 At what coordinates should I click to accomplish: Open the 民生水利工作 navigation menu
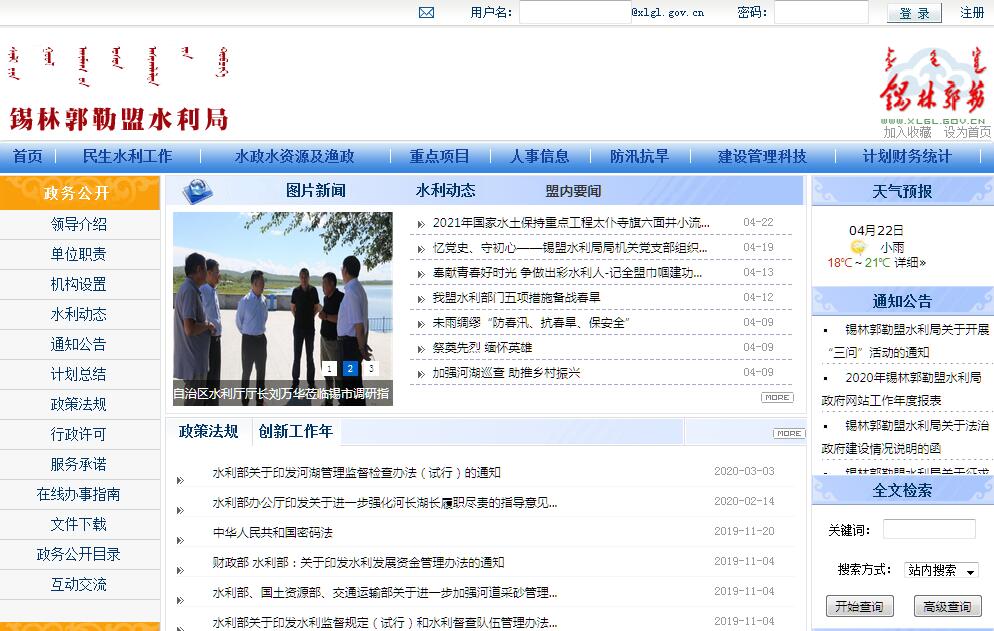[127, 157]
